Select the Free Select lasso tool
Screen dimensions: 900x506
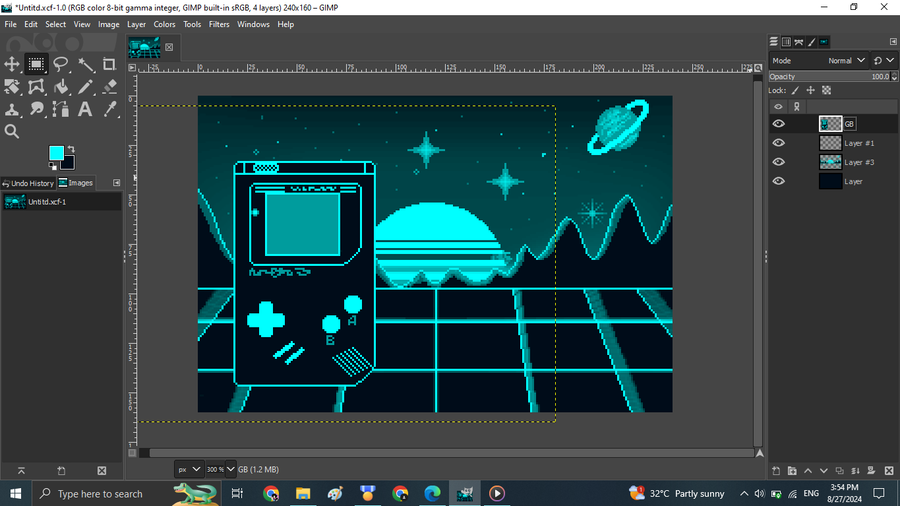(x=60, y=64)
